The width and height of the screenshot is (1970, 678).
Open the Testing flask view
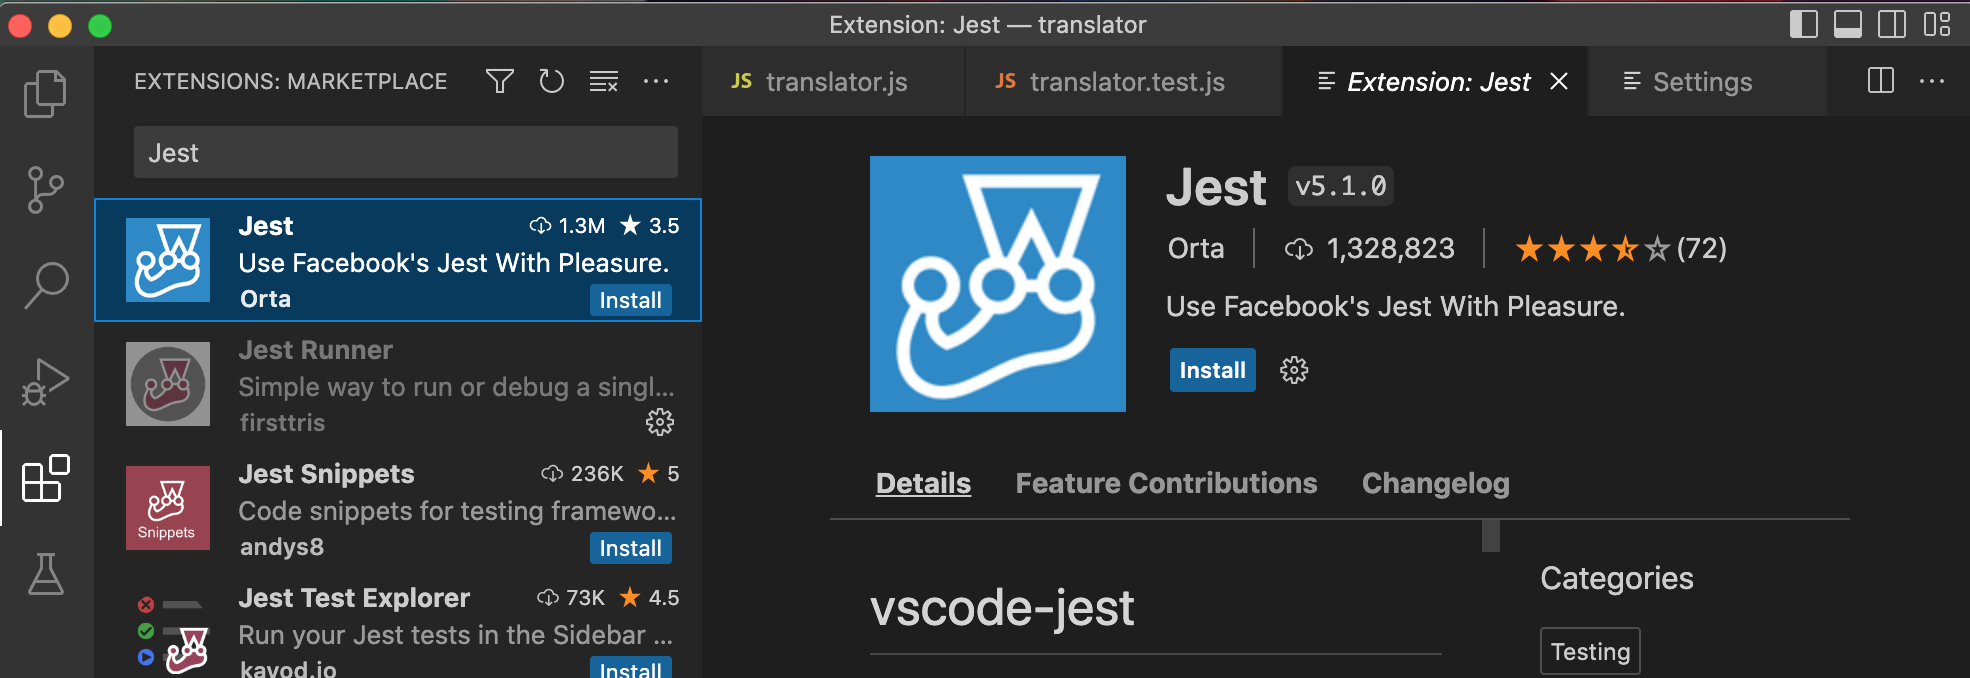coord(45,574)
